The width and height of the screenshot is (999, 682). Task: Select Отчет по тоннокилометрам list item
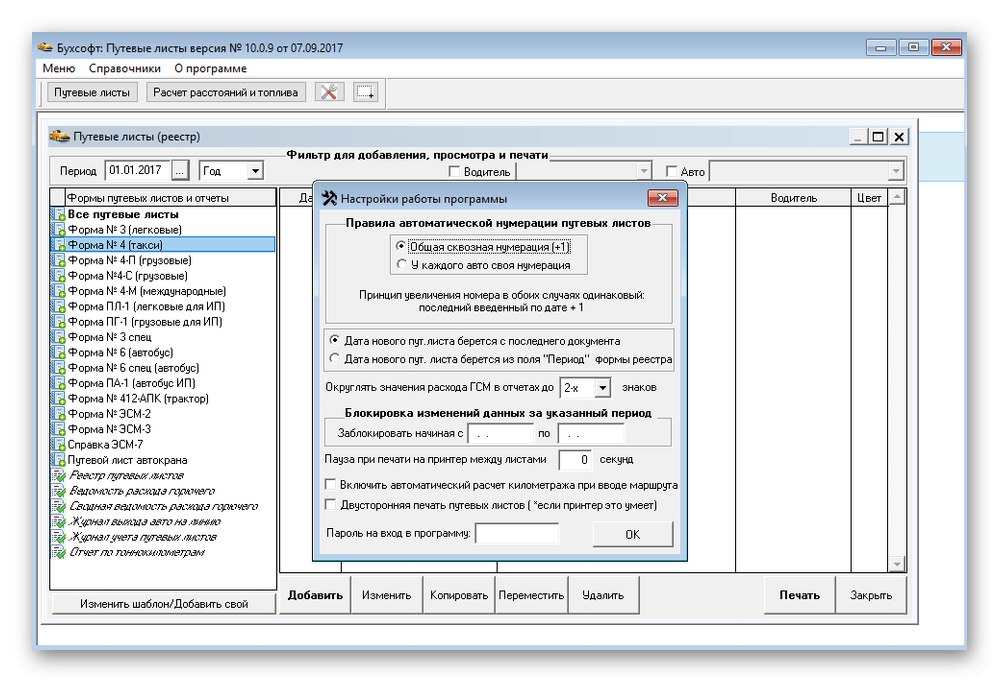(136, 552)
